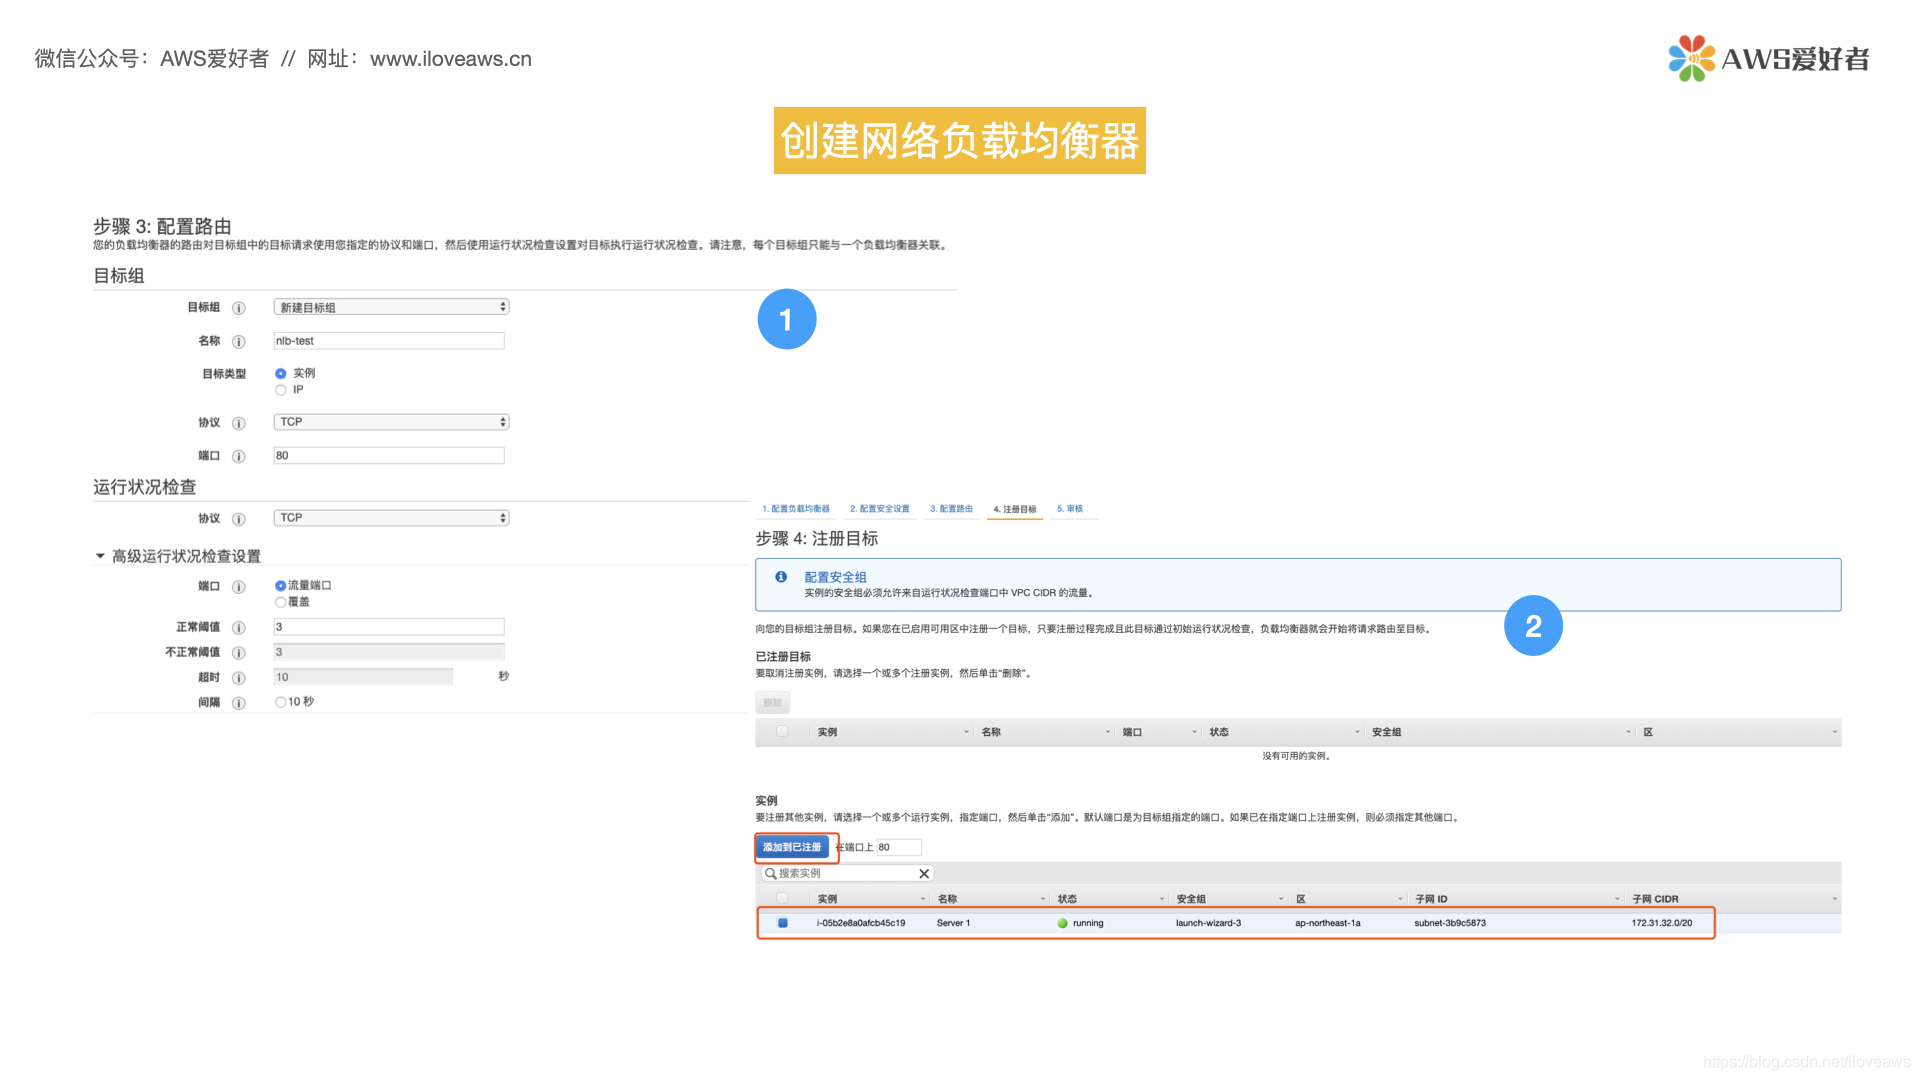Click the green running status dot for Server 1
1920x1080 pixels.
1062,923
